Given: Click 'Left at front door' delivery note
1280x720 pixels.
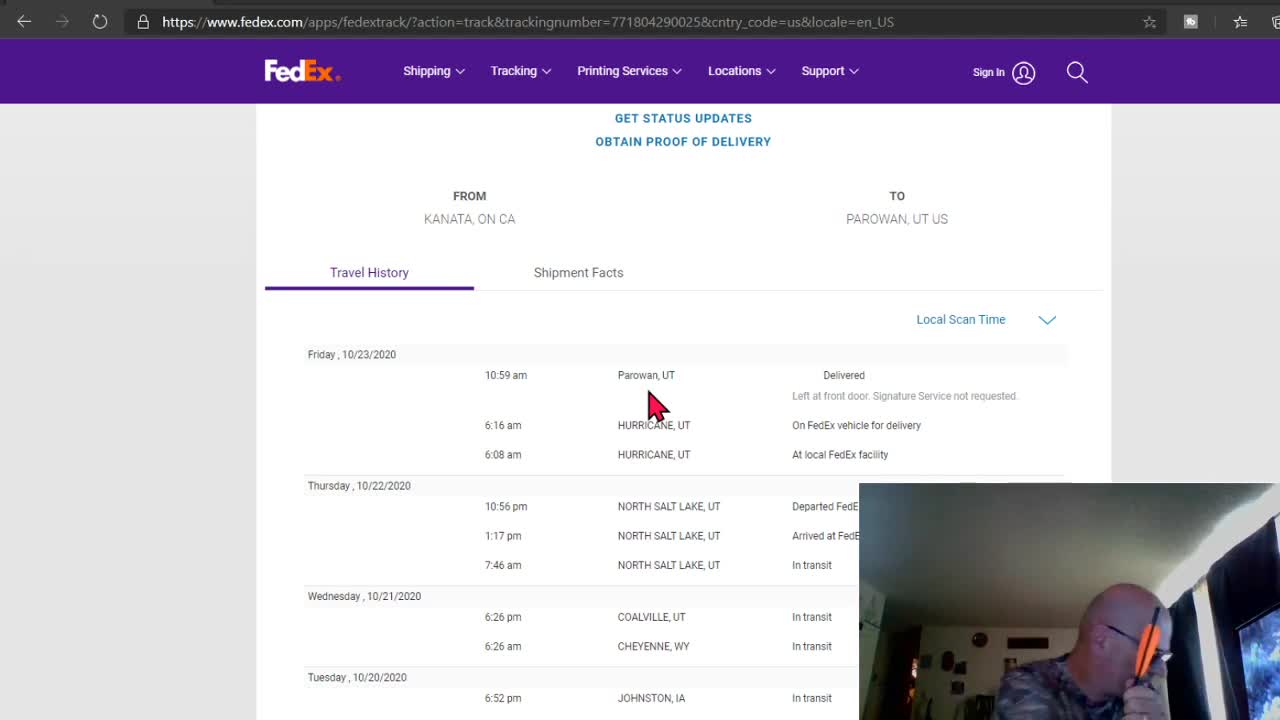Looking at the screenshot, I should pyautogui.click(x=904, y=396).
